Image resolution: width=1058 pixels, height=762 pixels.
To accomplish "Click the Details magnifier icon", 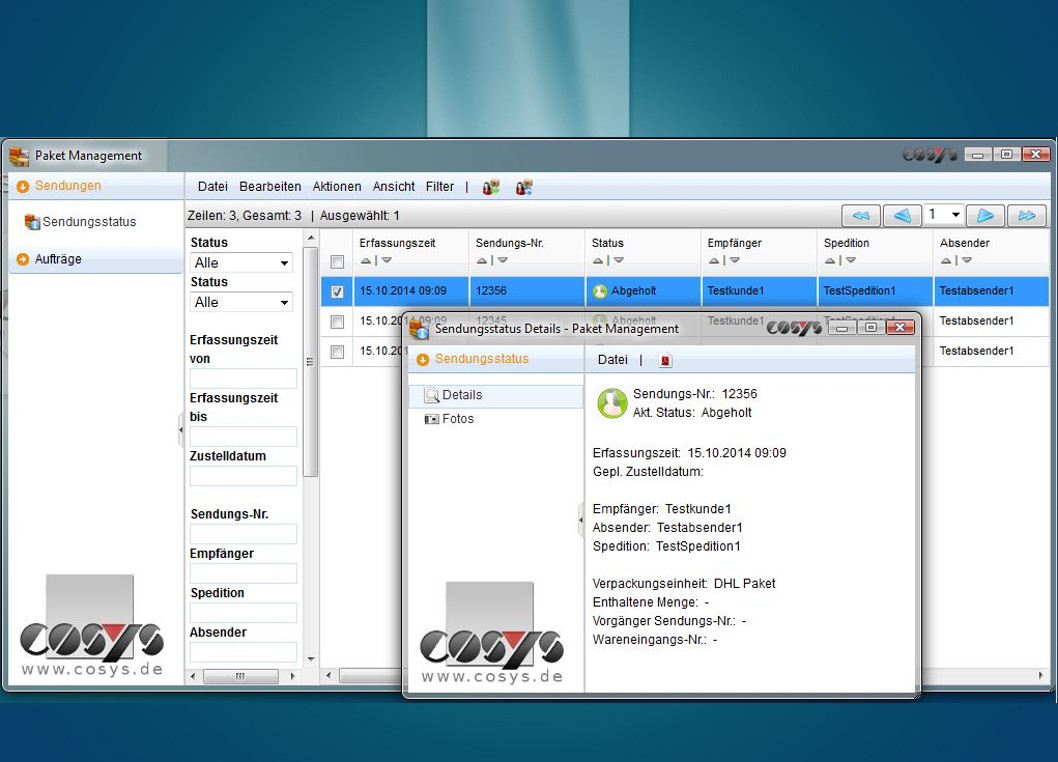I will point(432,395).
